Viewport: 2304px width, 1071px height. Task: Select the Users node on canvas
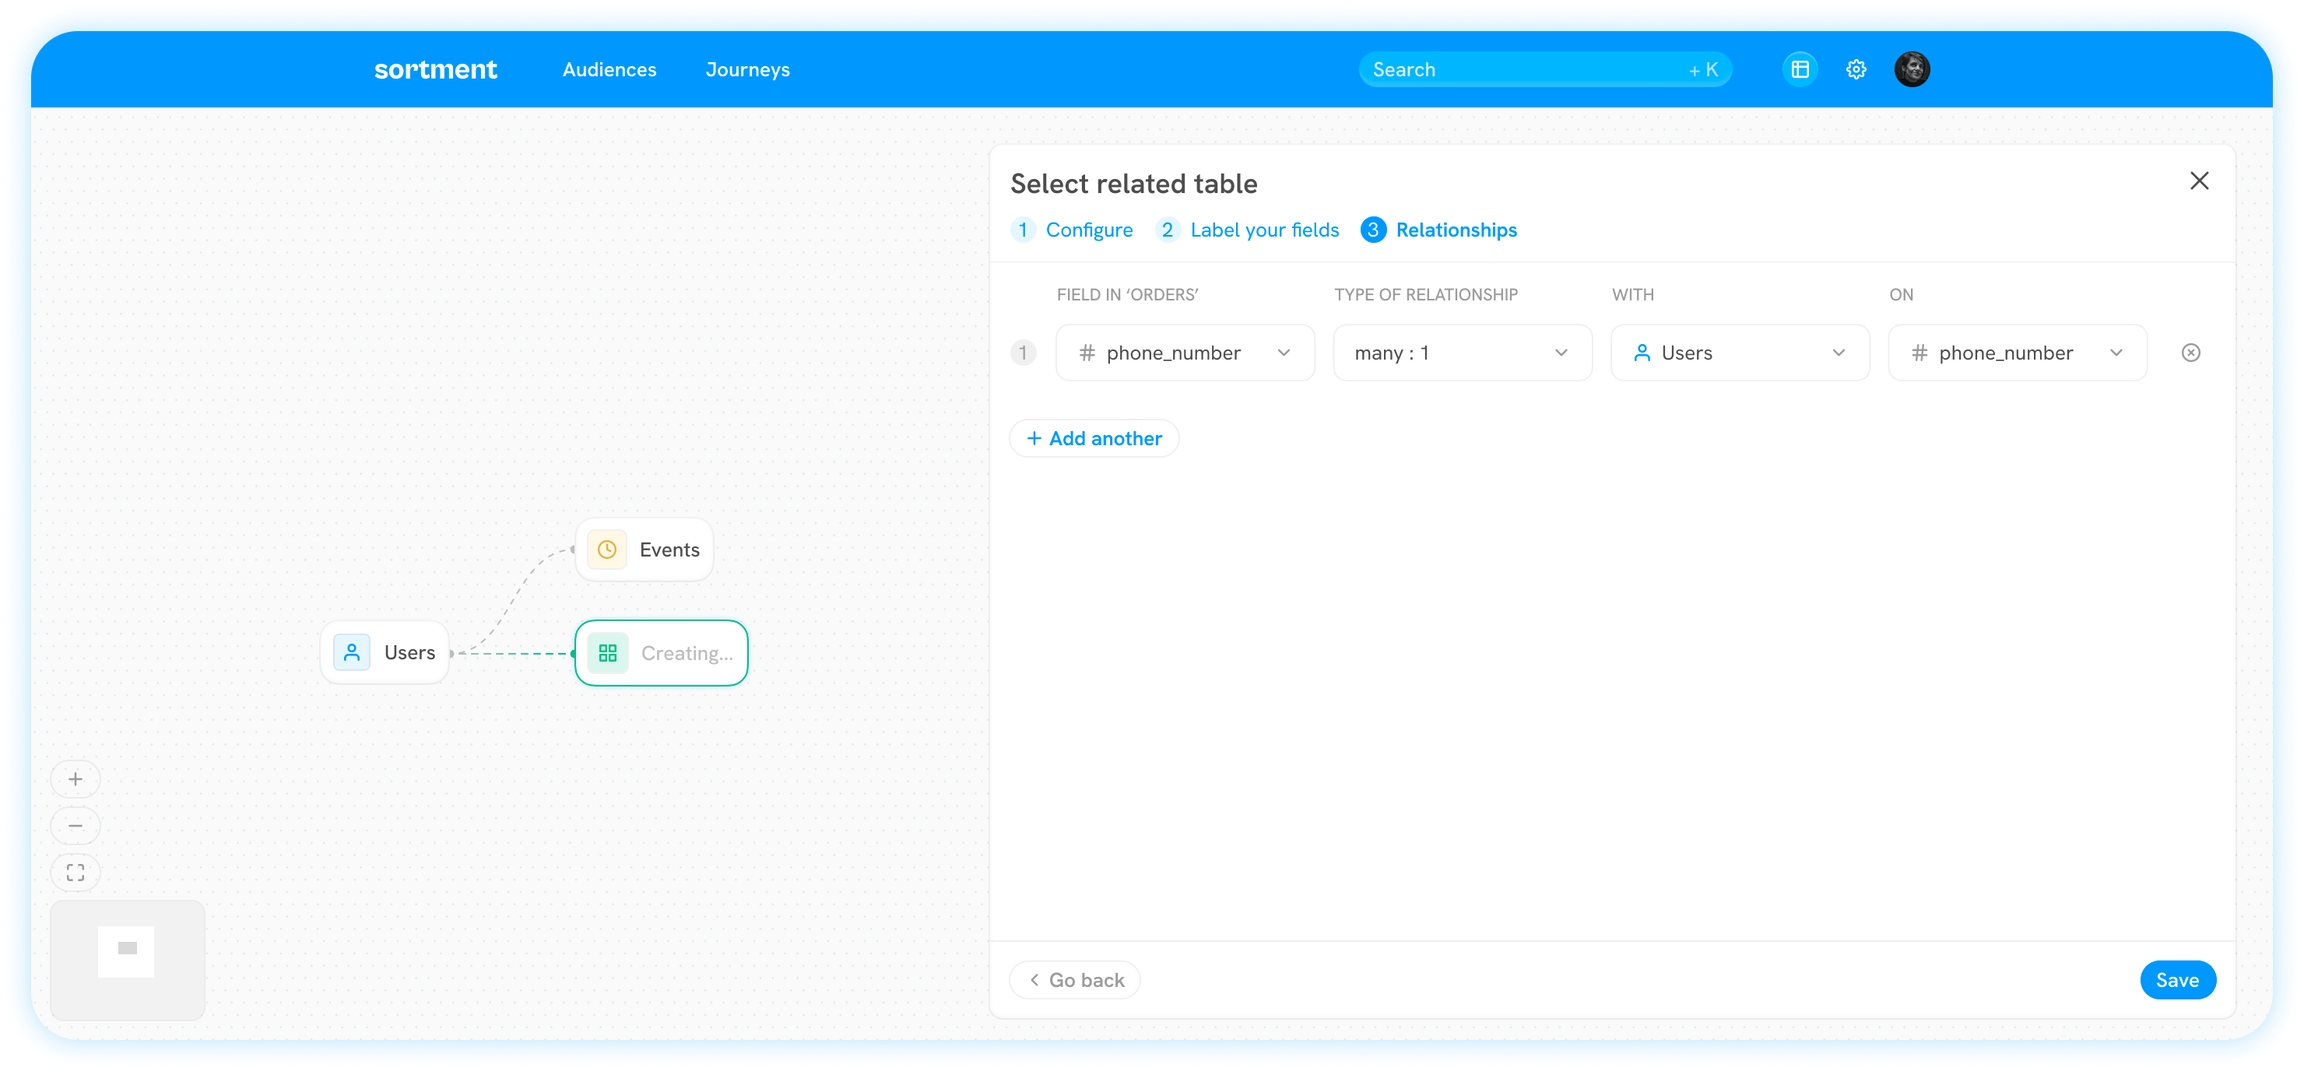[x=385, y=653]
